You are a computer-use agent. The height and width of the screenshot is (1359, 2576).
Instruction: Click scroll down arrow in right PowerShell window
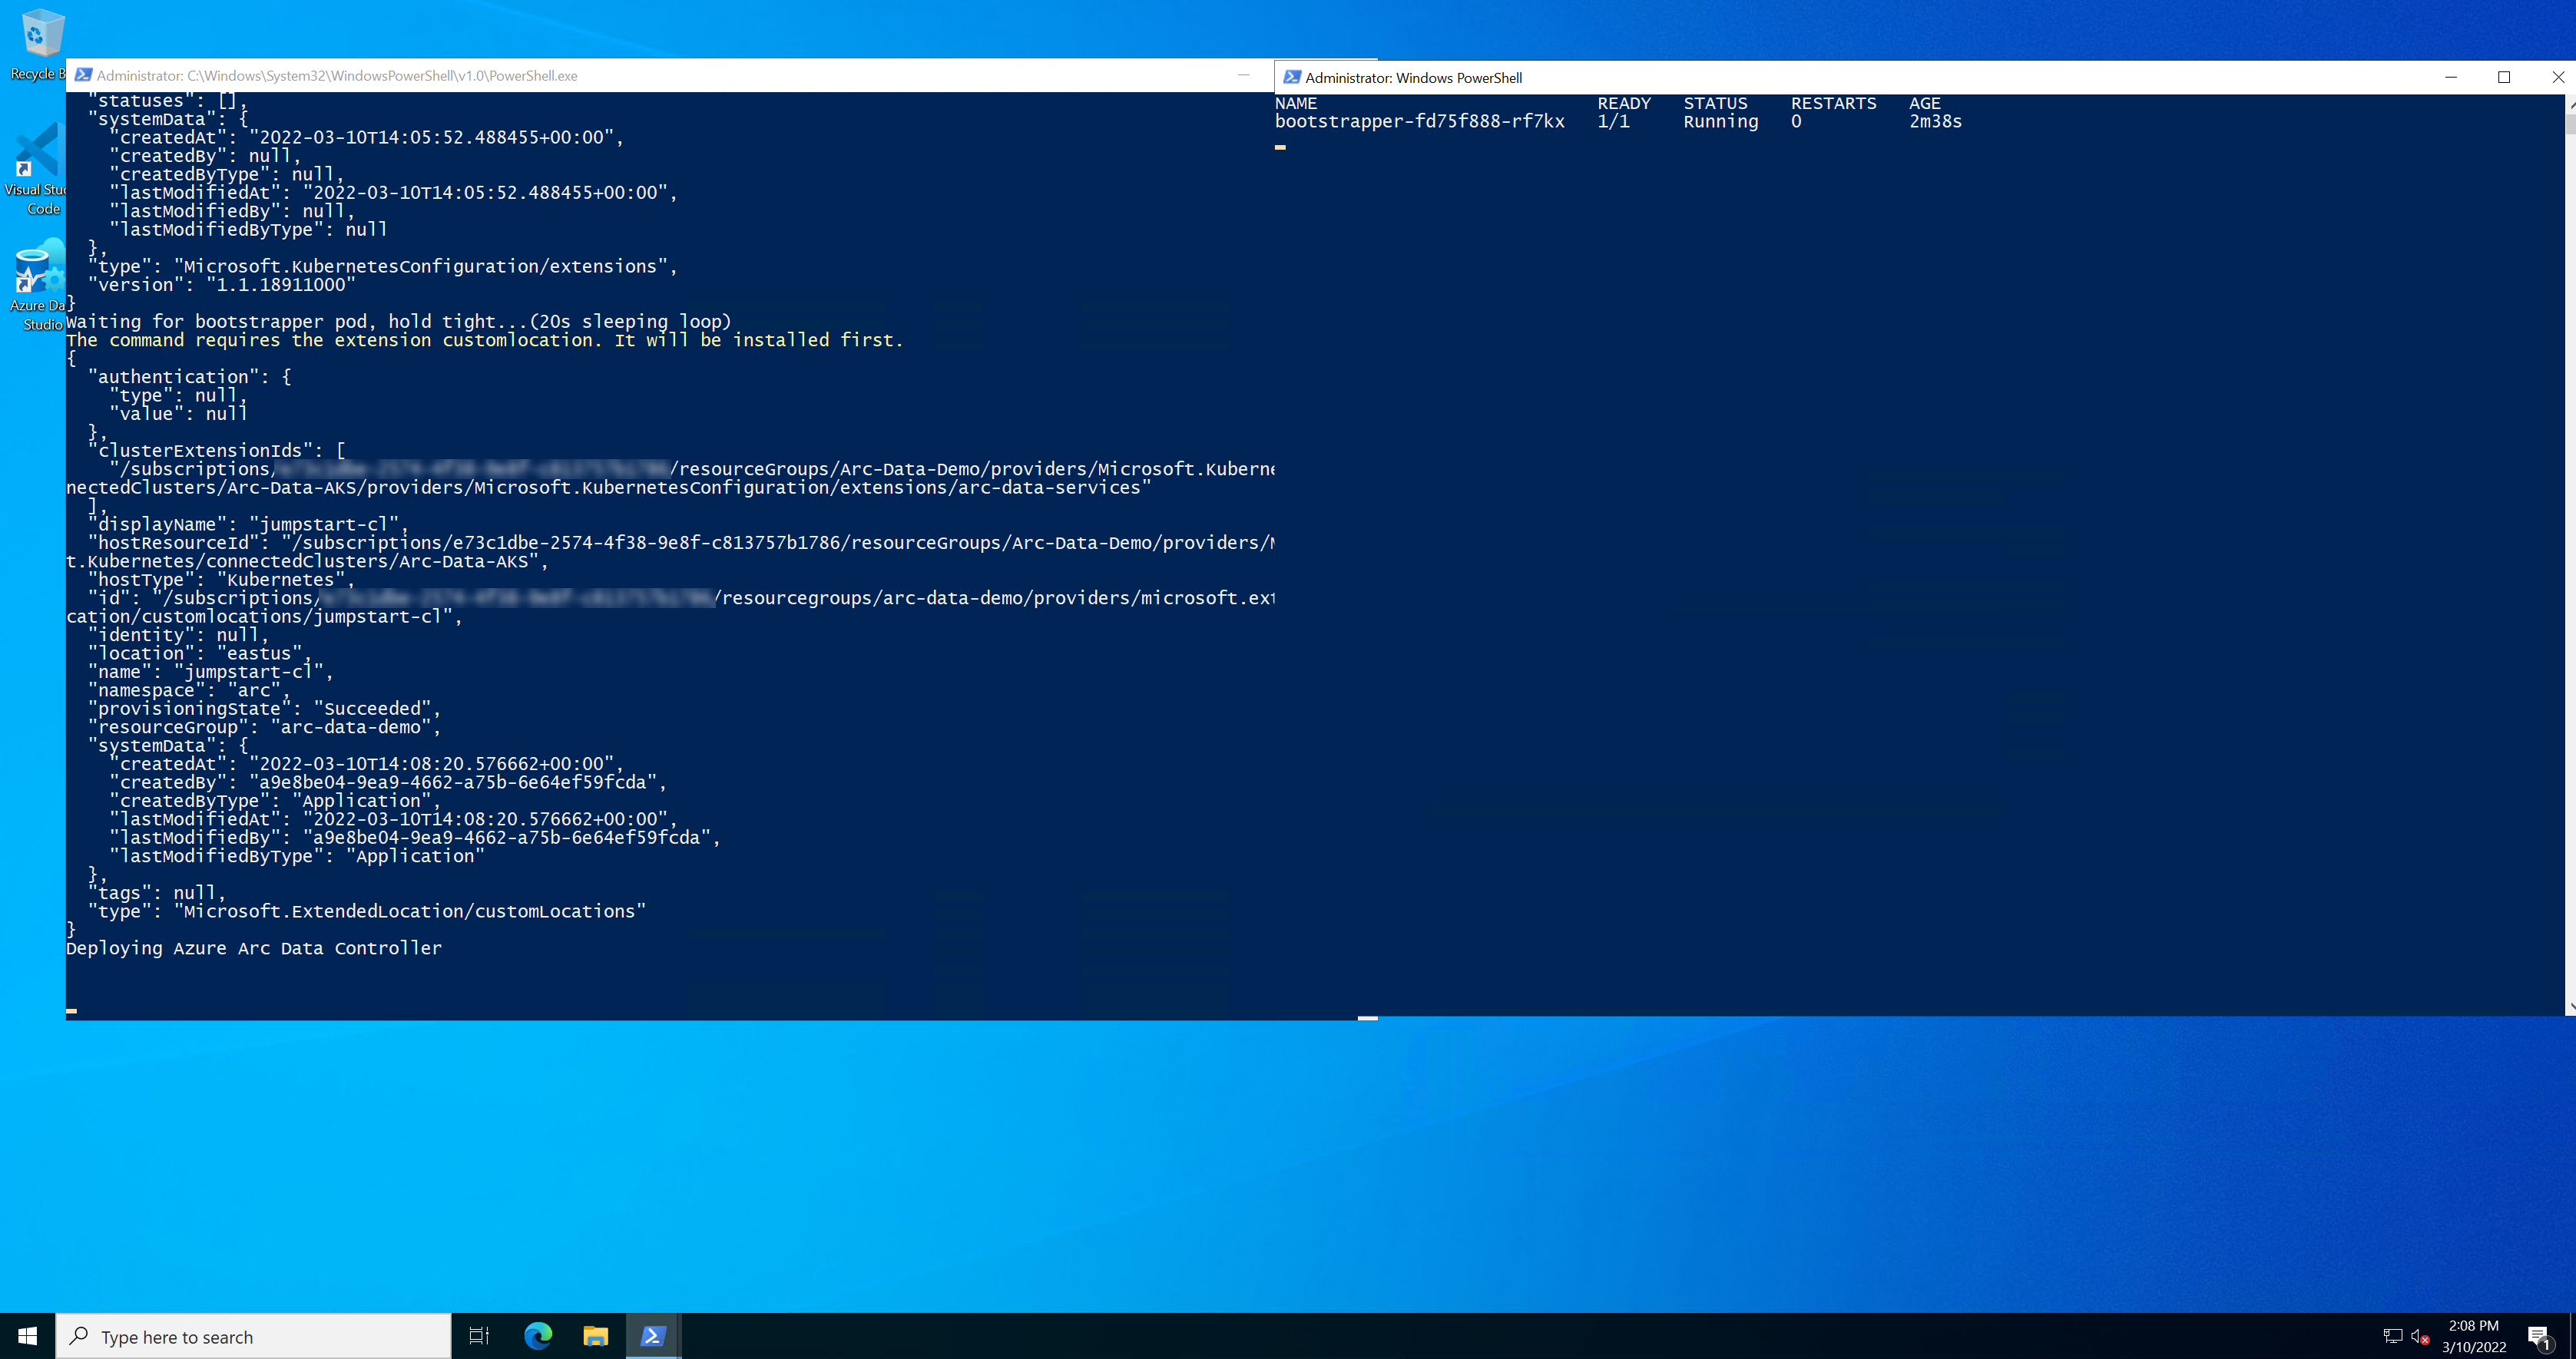[2570, 1007]
